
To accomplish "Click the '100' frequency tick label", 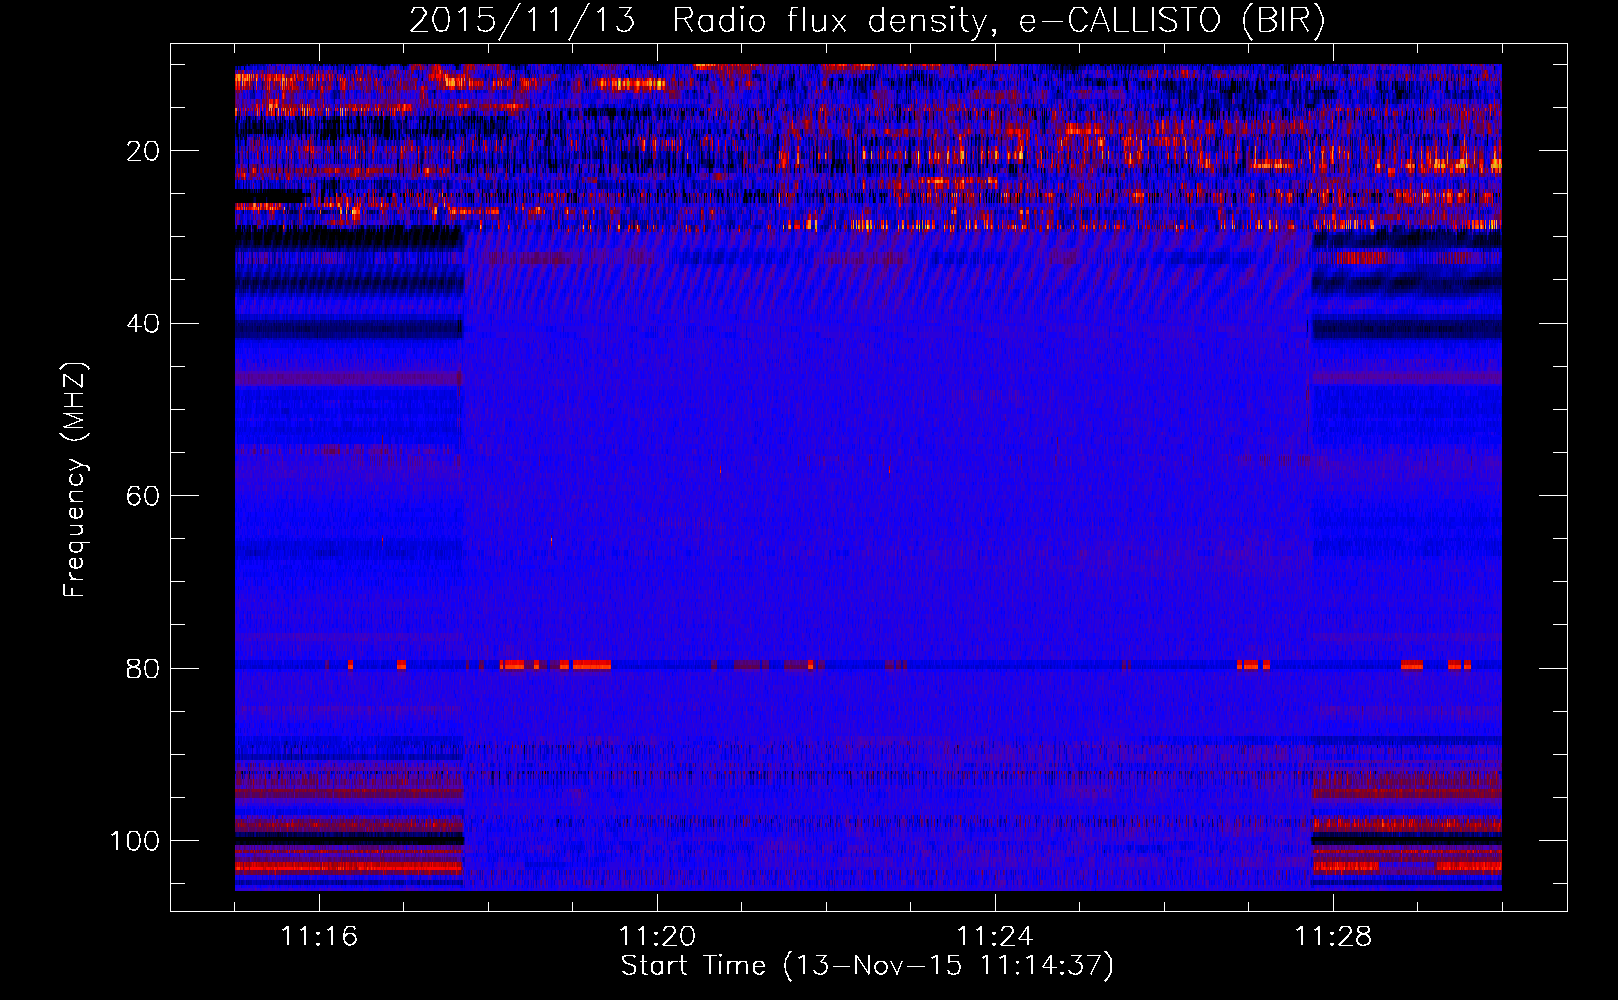I will pos(135,841).
